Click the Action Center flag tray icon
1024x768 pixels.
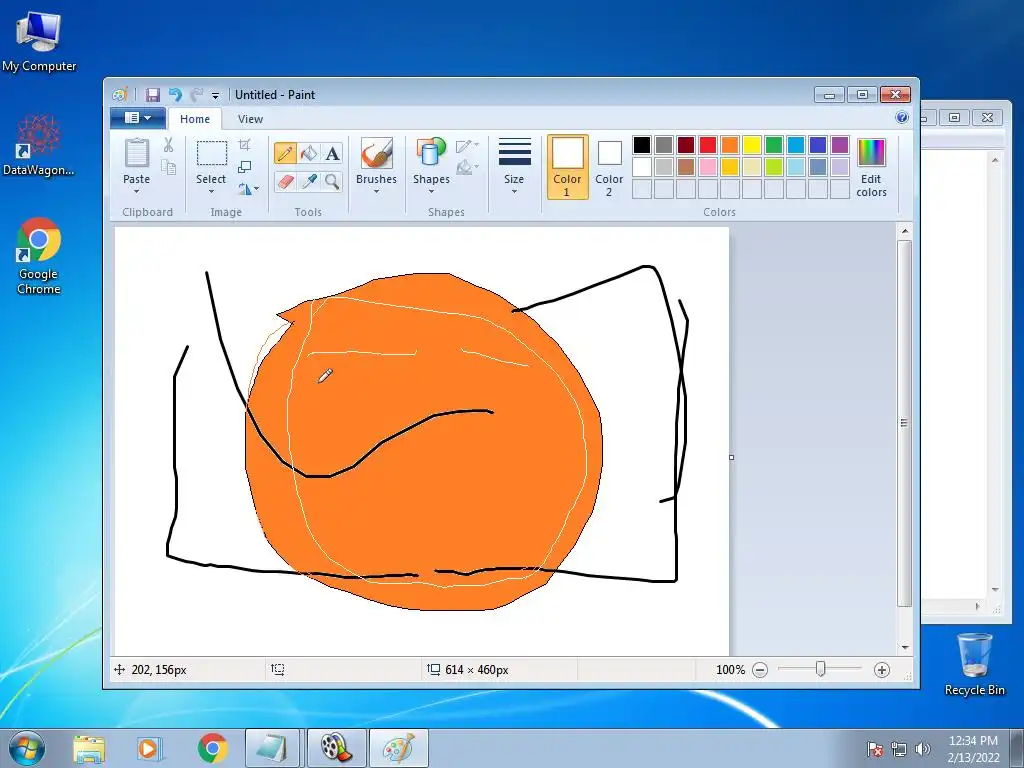click(874, 749)
